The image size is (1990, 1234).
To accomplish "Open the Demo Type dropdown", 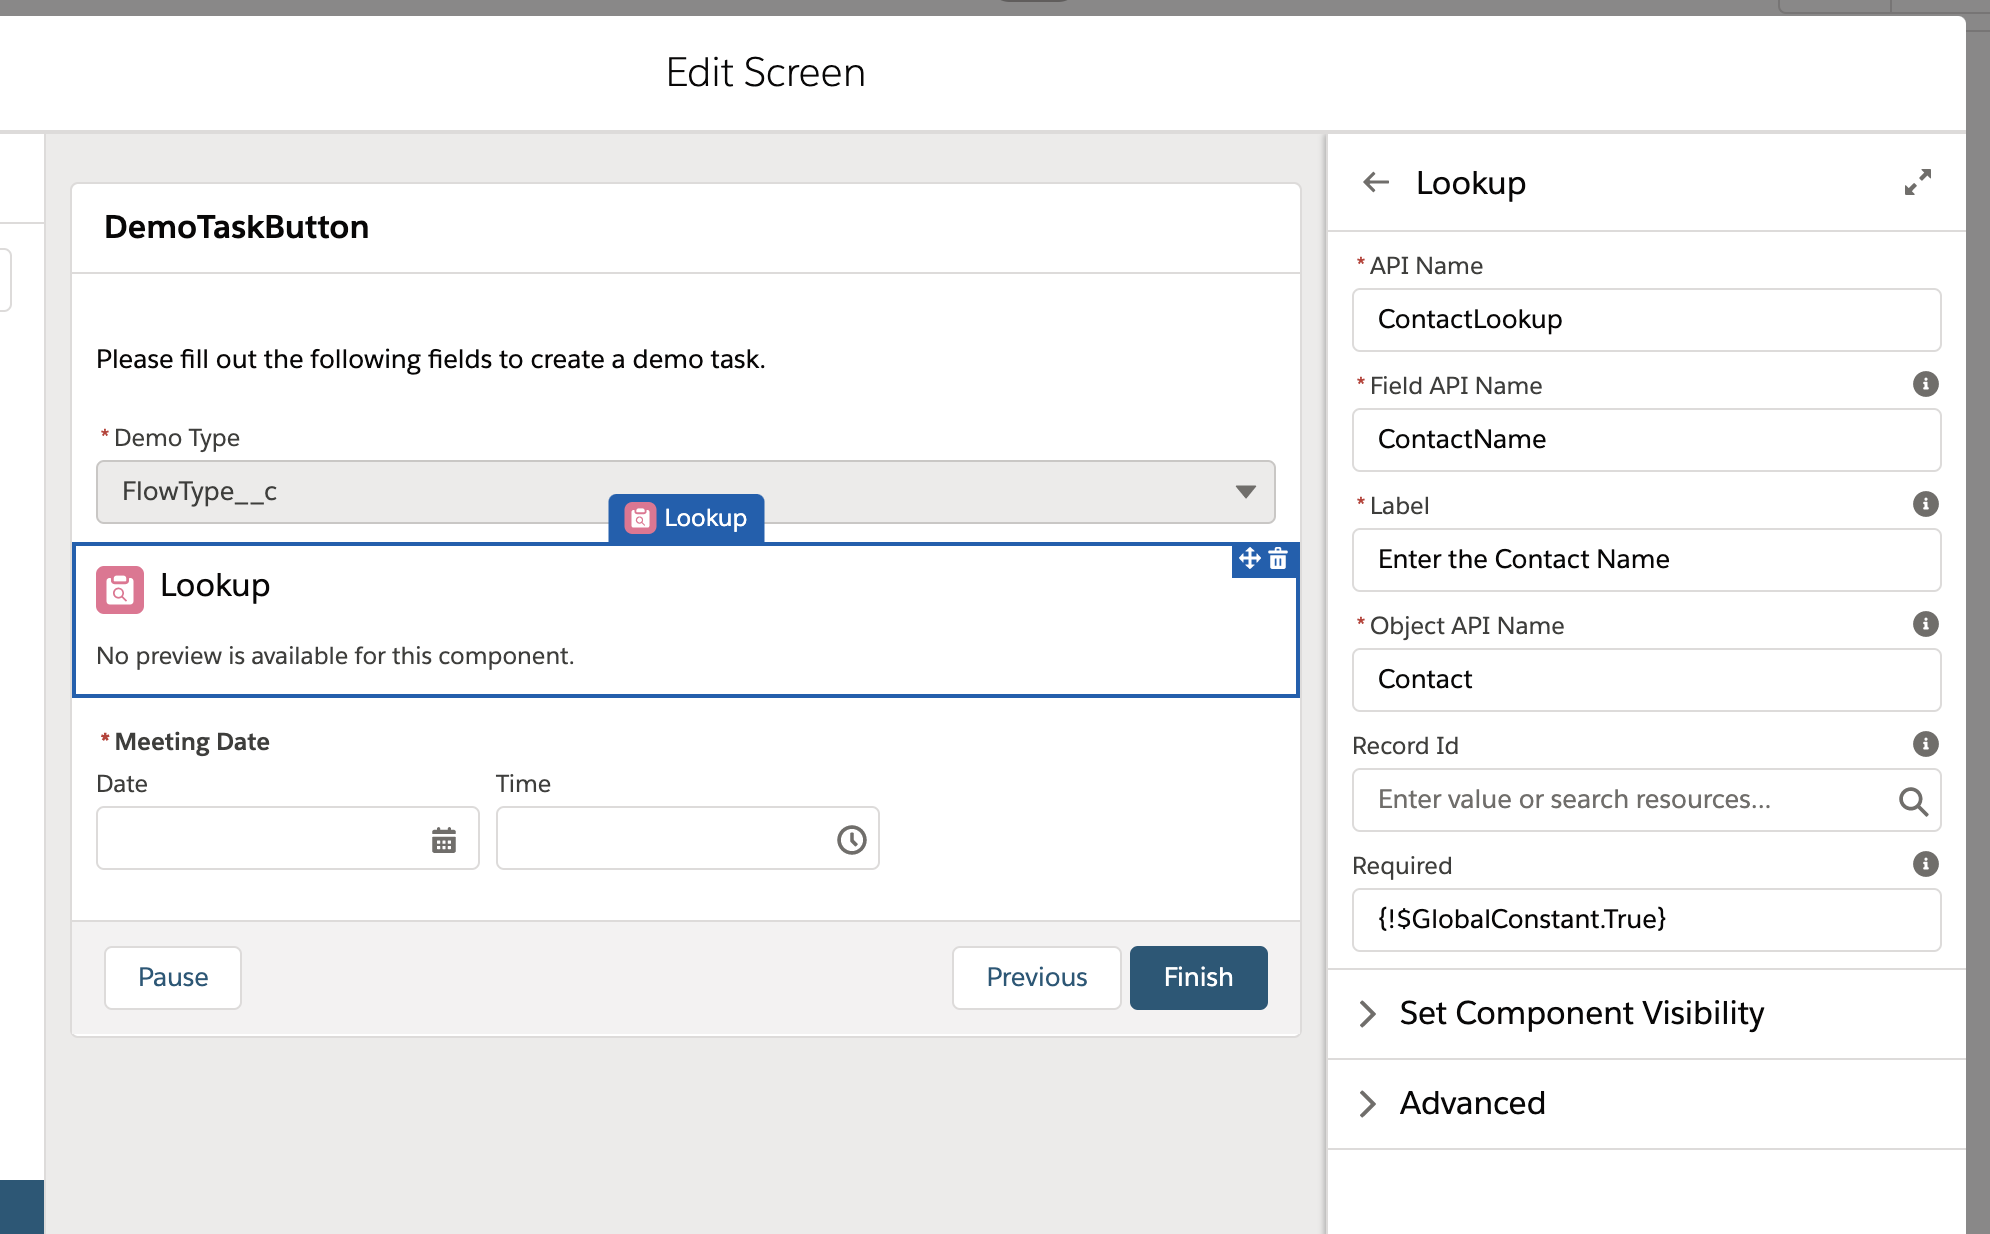I will [1245, 492].
